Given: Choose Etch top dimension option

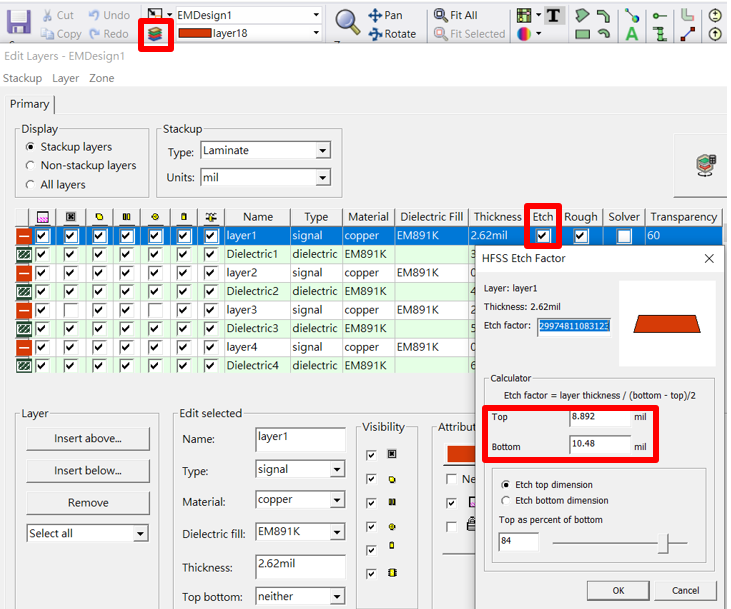Looking at the screenshot, I should (x=505, y=485).
